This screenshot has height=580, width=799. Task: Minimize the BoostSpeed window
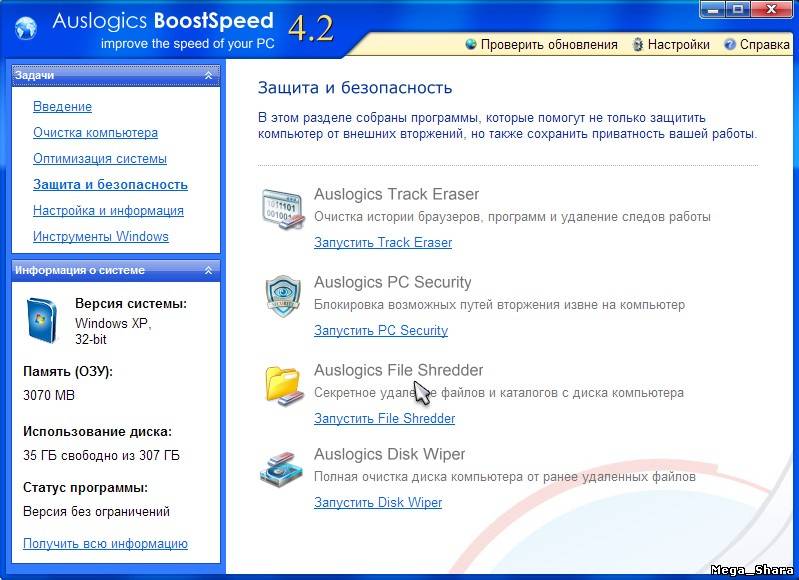[712, 10]
